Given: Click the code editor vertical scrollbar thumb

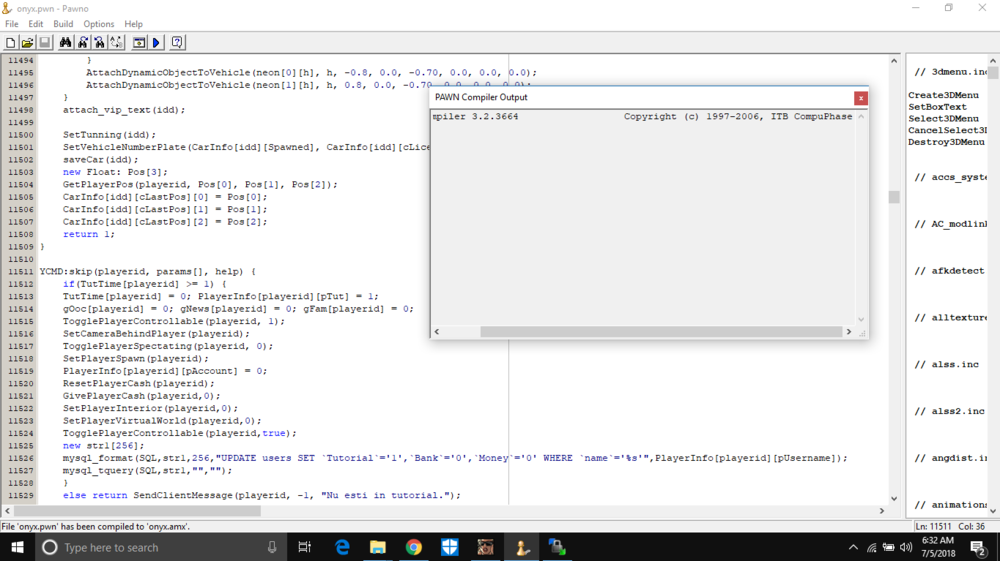Looking at the screenshot, I should [893, 197].
